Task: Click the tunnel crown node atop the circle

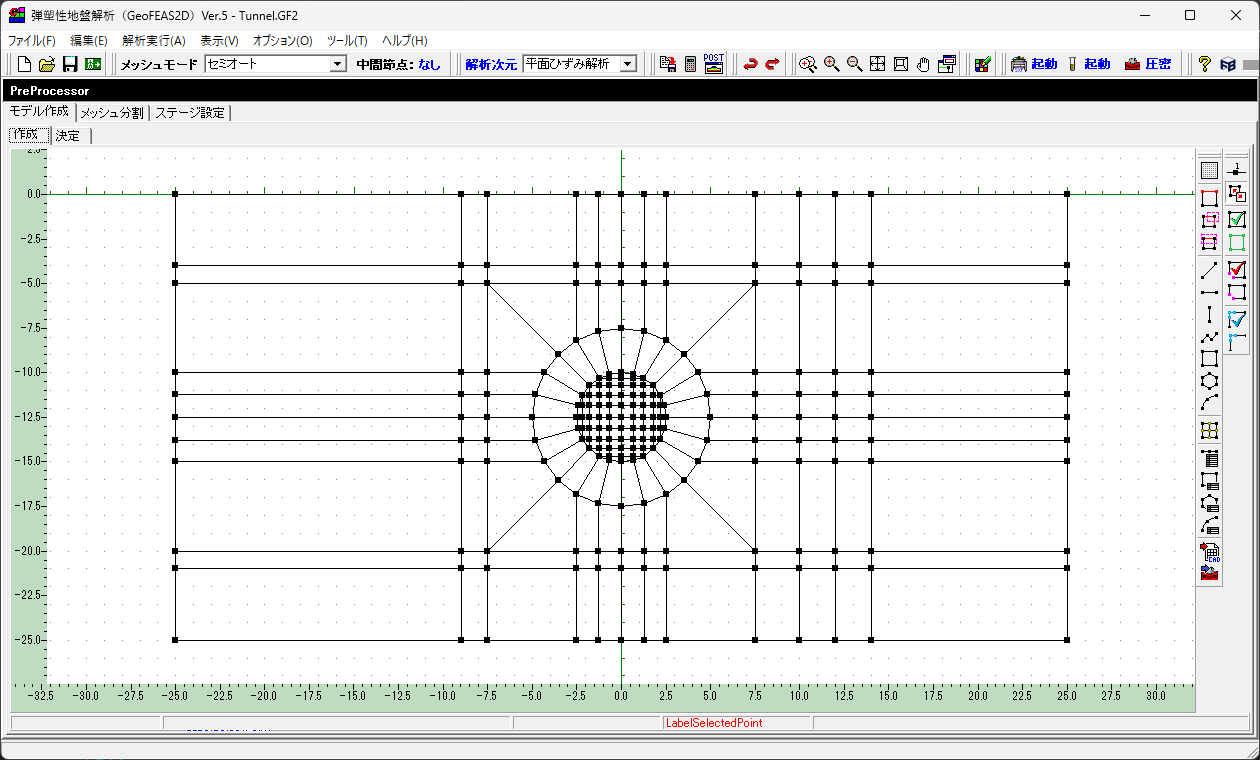Action: click(x=621, y=328)
